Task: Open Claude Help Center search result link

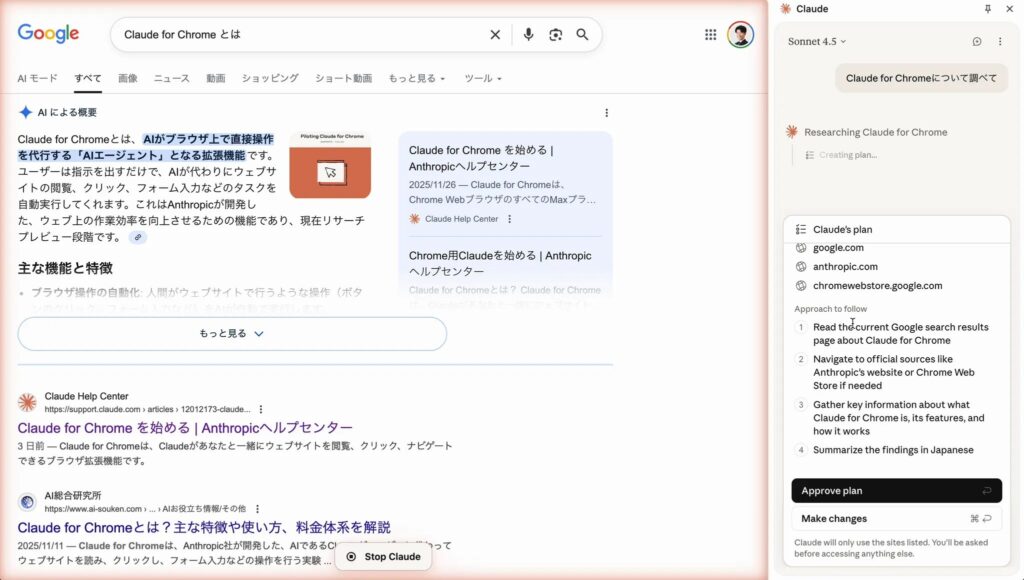Action: (x=185, y=428)
